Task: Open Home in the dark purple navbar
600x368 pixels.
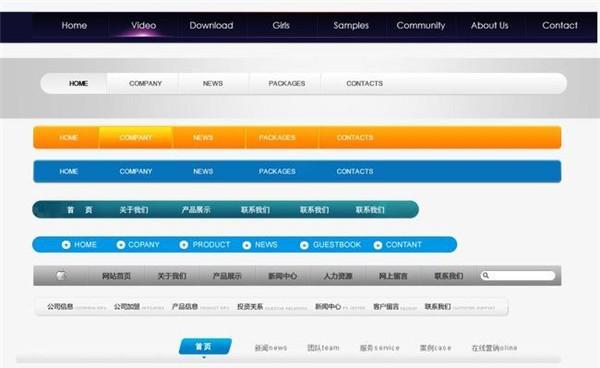Action: coord(74,25)
